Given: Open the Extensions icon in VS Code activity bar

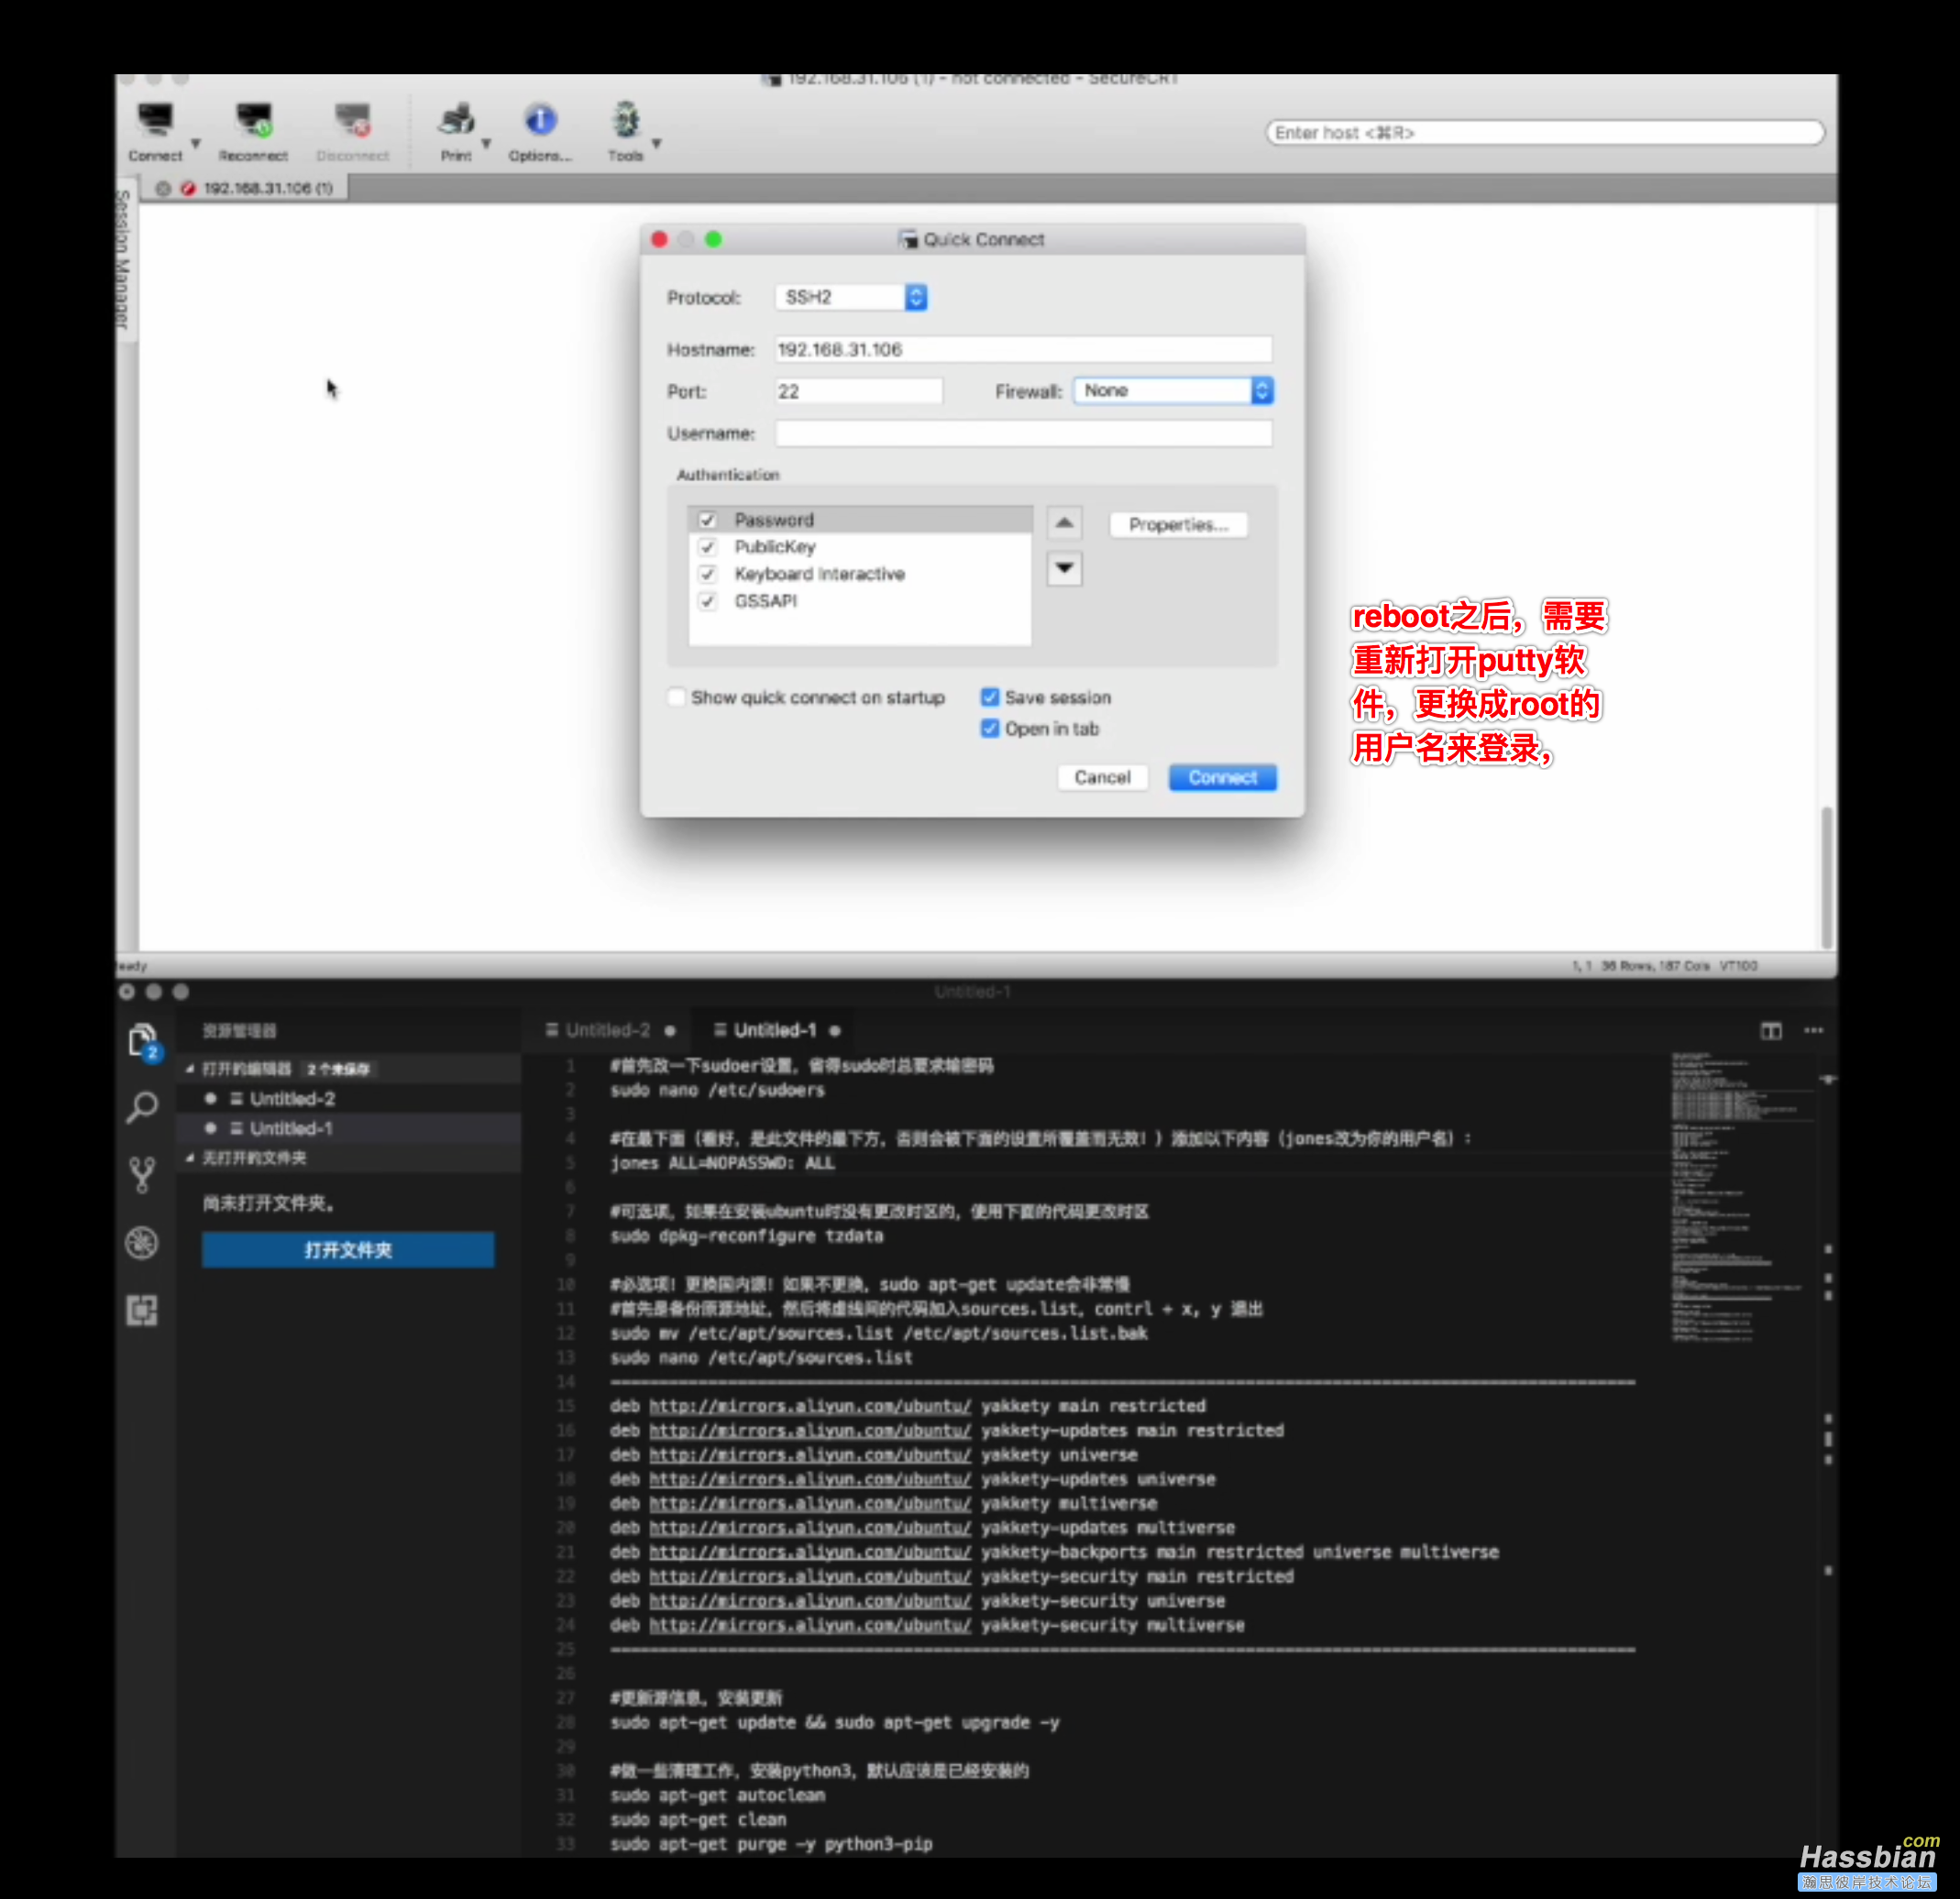Looking at the screenshot, I should (x=143, y=1310).
